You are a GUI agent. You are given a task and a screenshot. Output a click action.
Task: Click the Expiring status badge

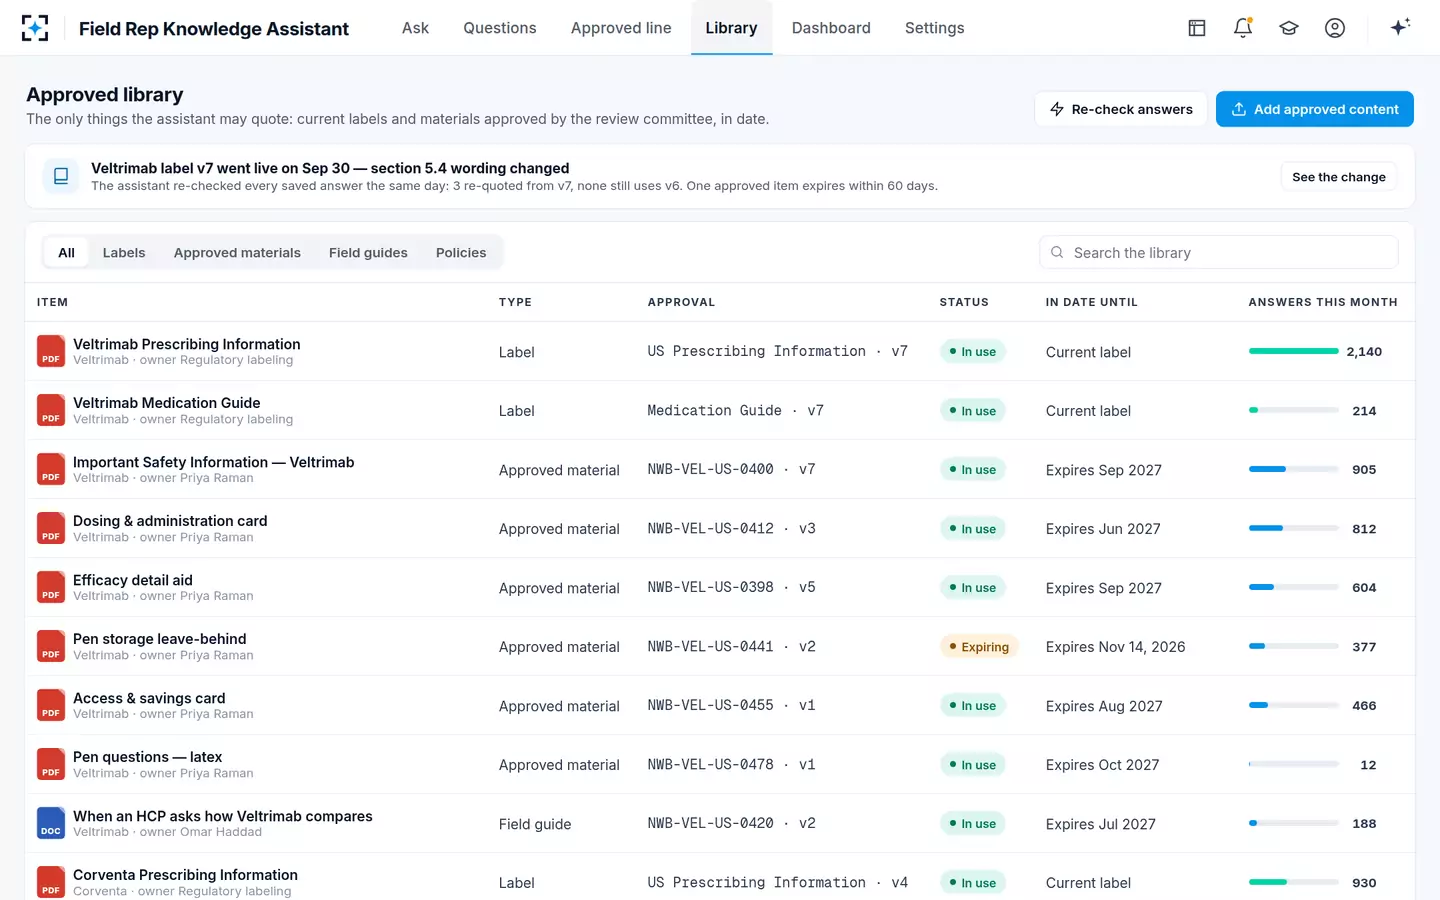pyautogui.click(x=979, y=647)
